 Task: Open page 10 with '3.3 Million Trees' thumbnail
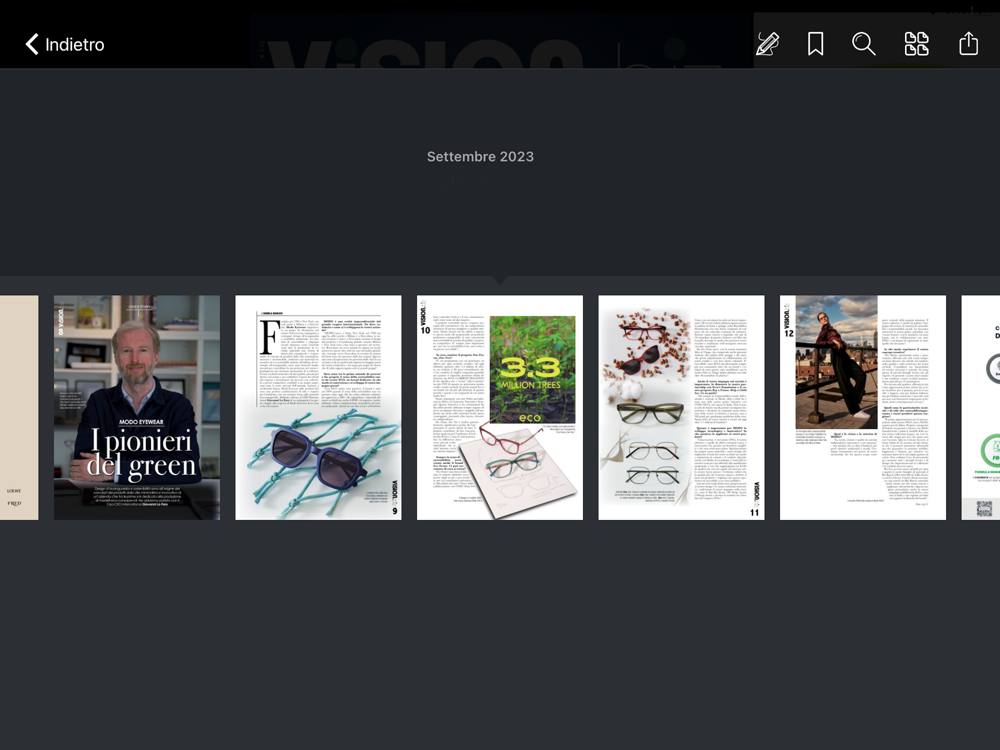500,407
